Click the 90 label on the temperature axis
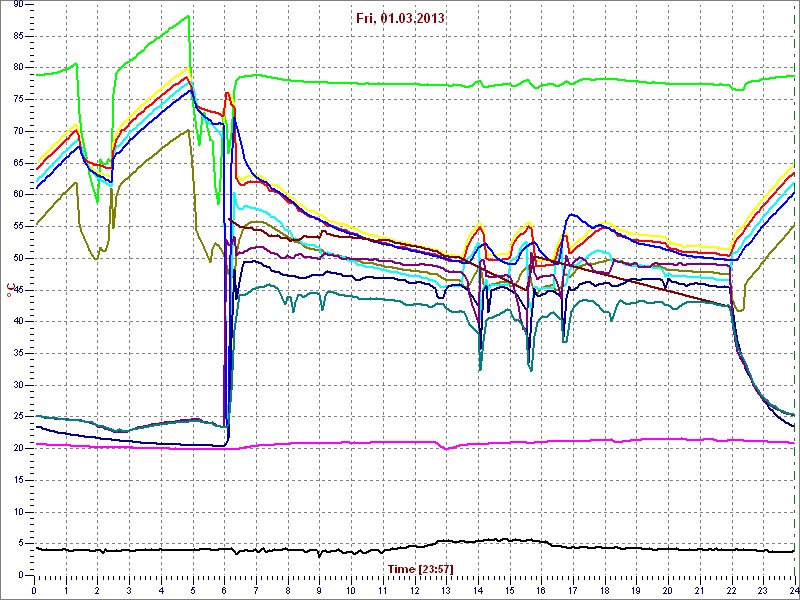The width and height of the screenshot is (800, 600). coord(19,4)
